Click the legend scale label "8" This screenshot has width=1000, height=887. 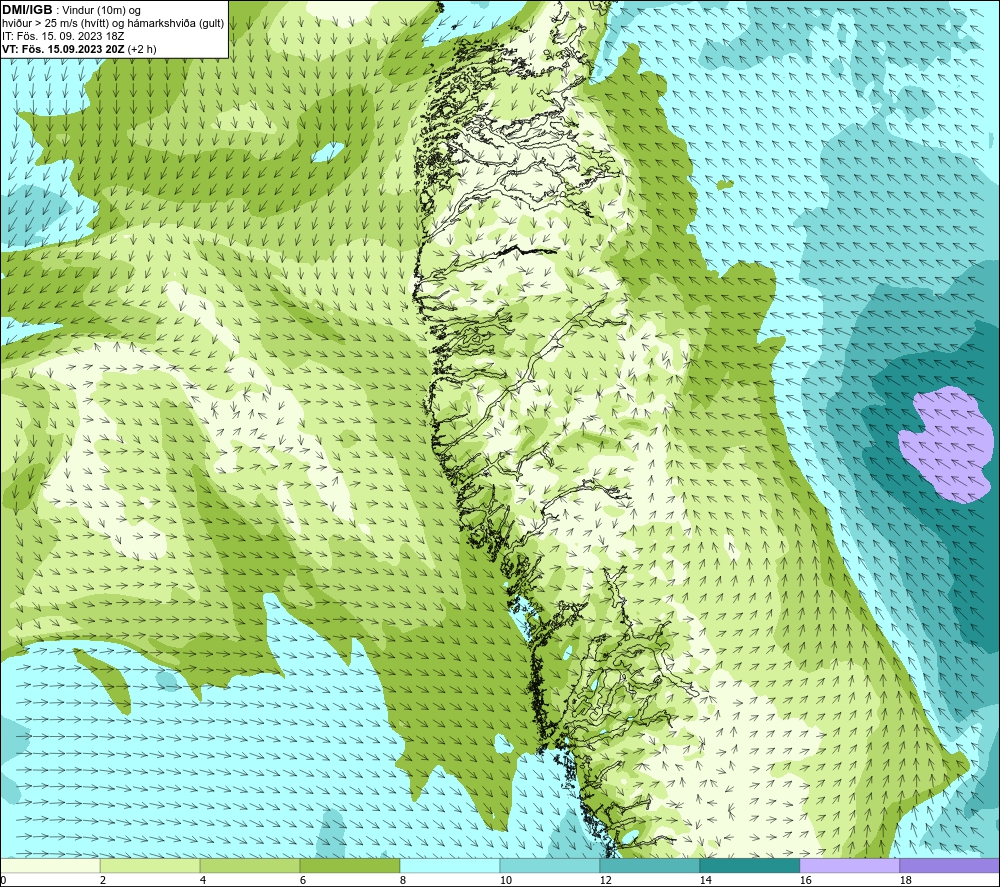click(x=403, y=880)
